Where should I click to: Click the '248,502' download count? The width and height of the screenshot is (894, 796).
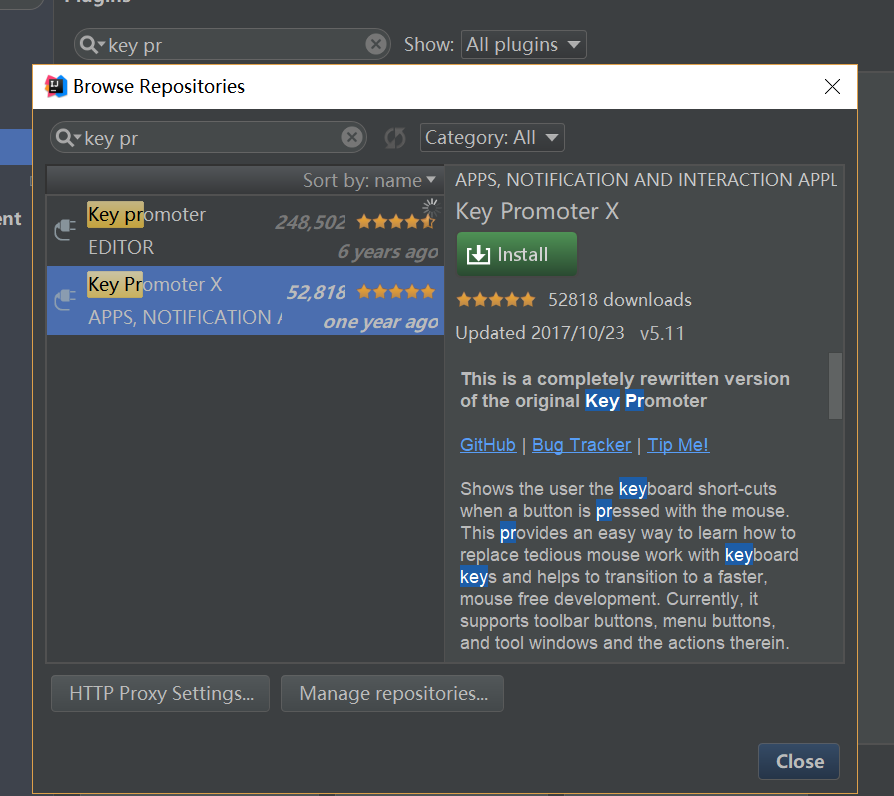pyautogui.click(x=310, y=222)
